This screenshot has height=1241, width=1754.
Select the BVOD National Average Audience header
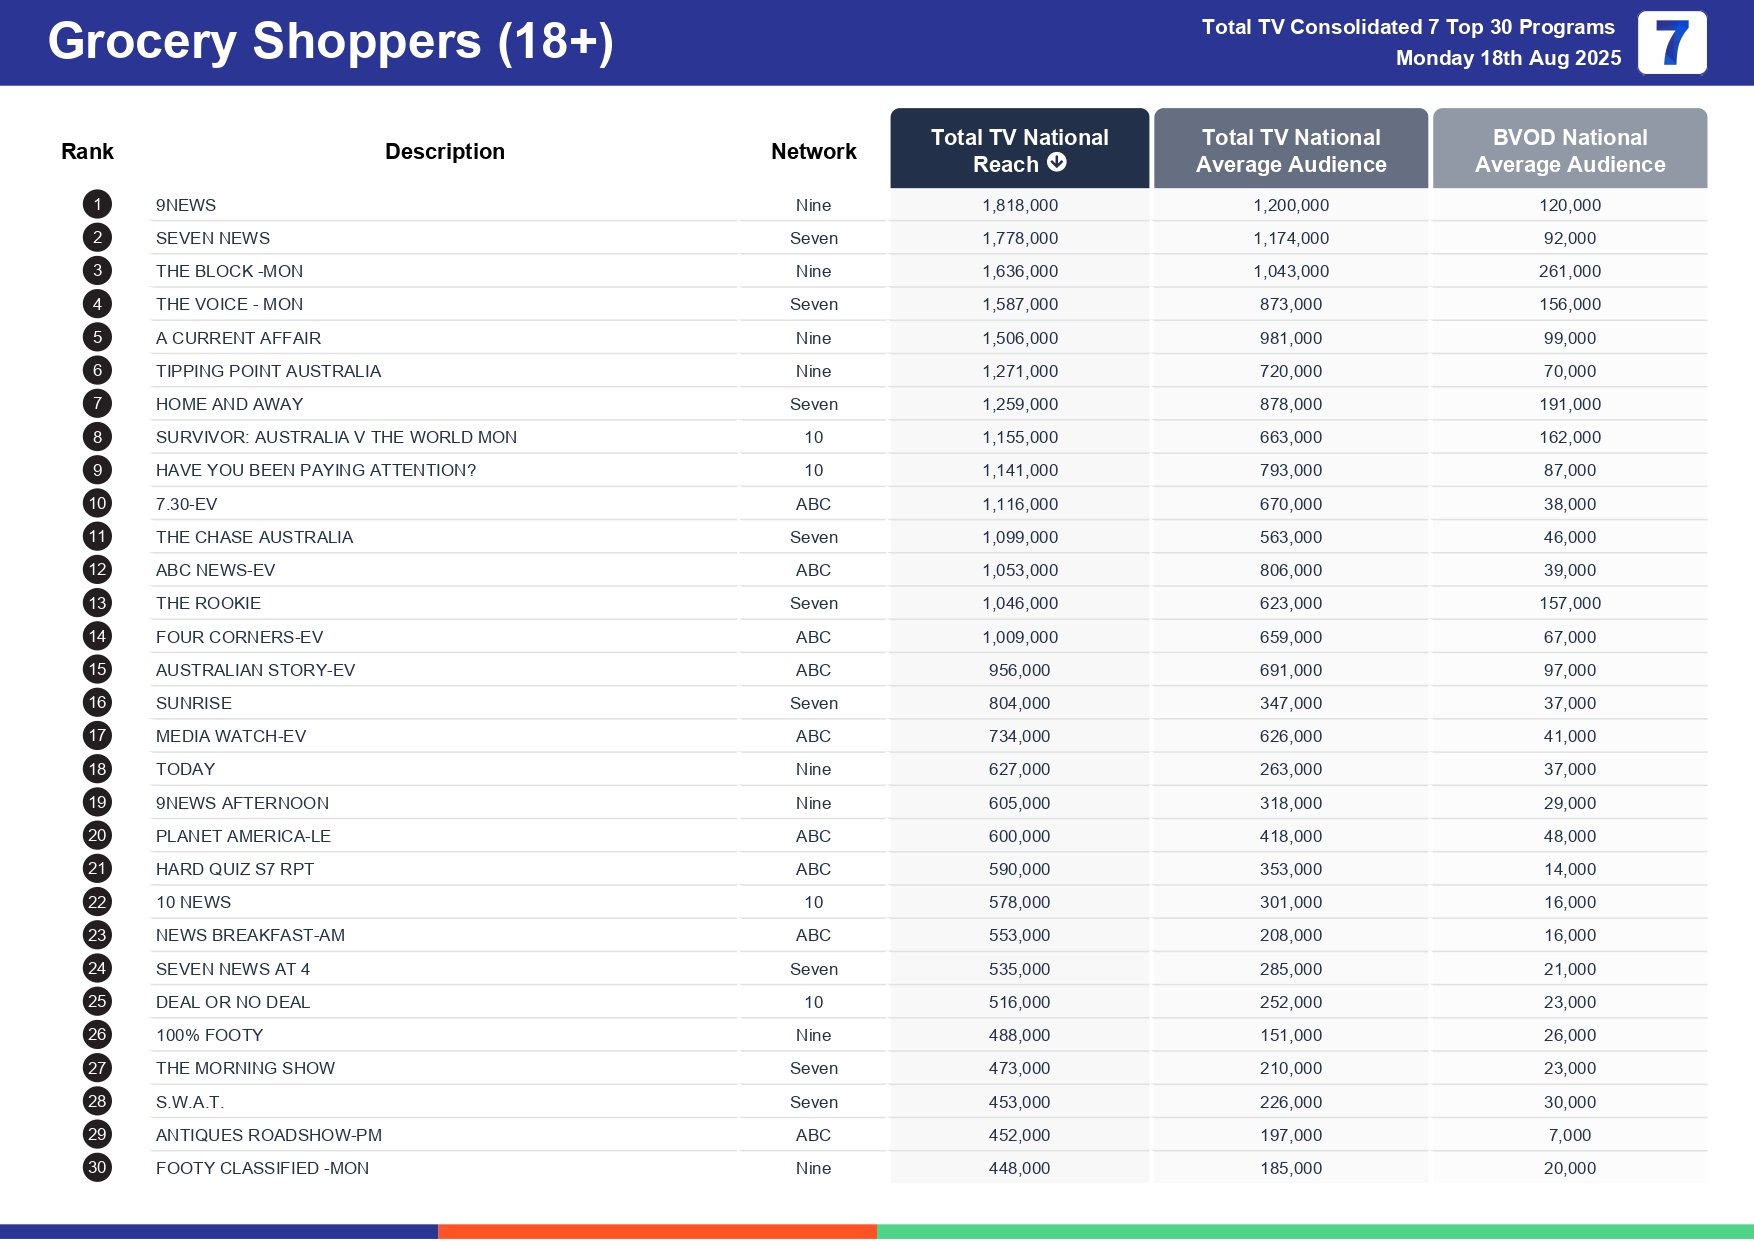click(1569, 150)
